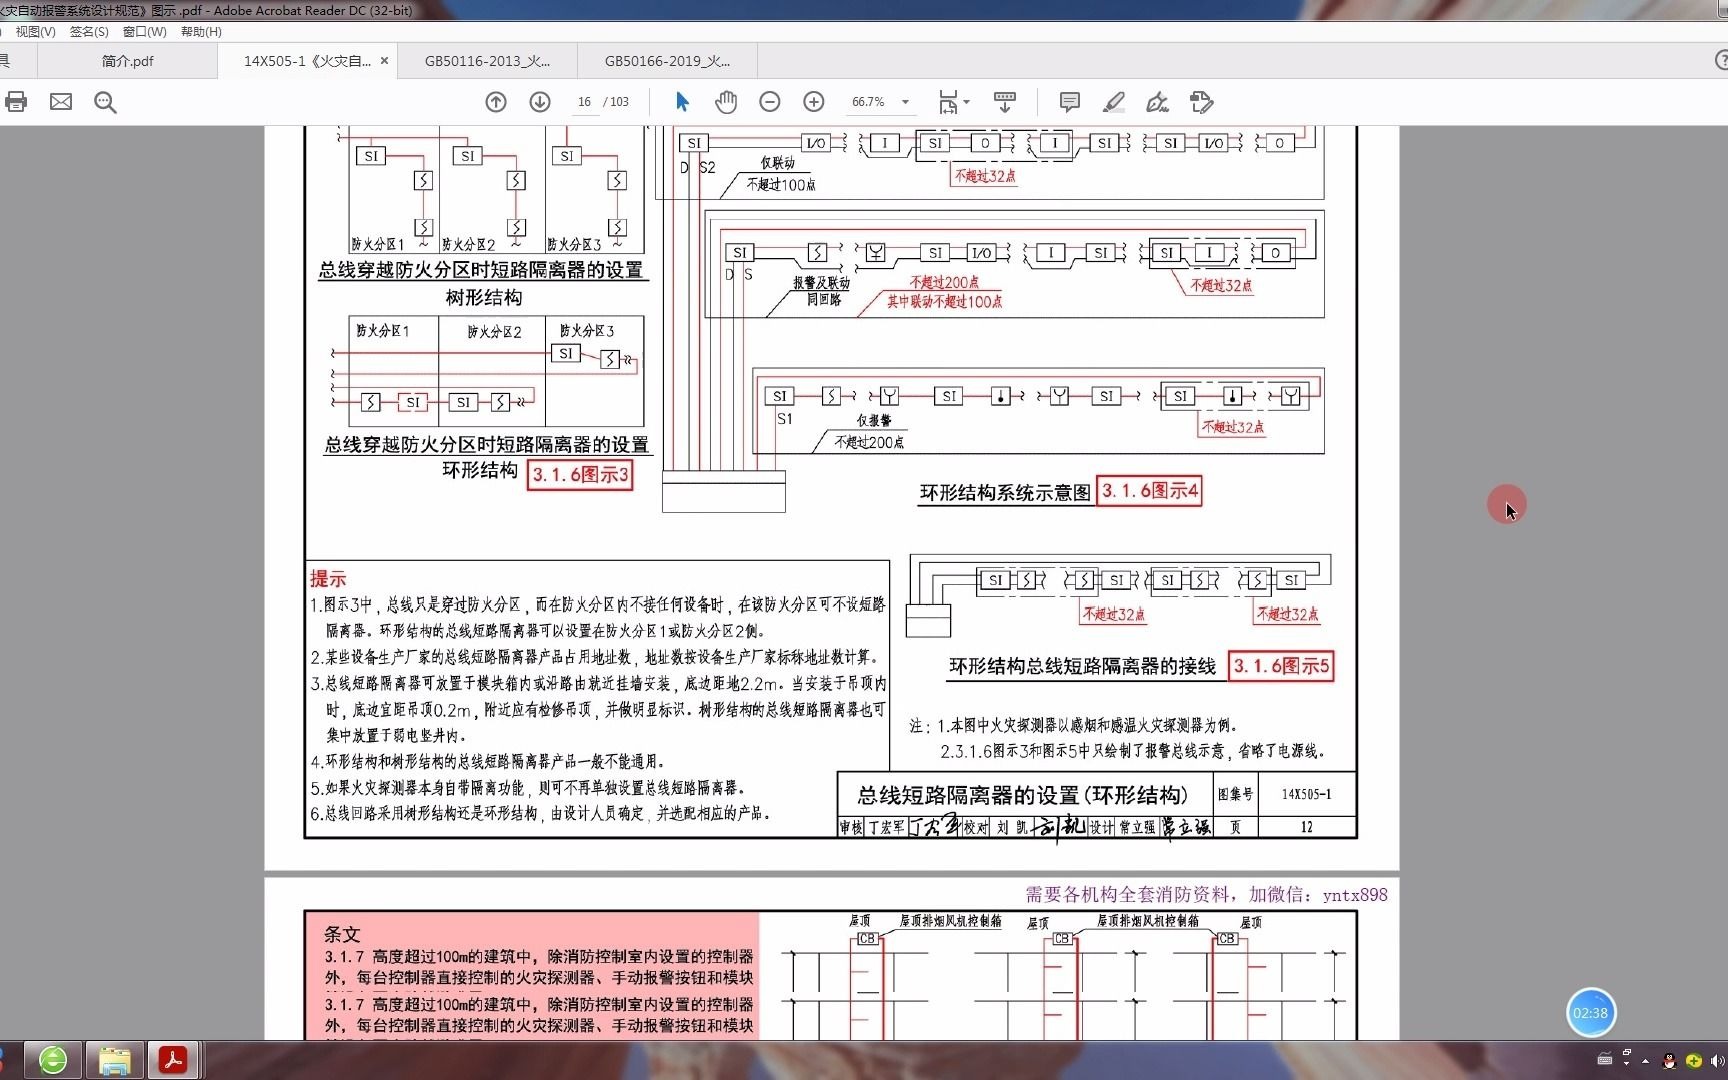Print the document with the printer icon

pos(16,102)
